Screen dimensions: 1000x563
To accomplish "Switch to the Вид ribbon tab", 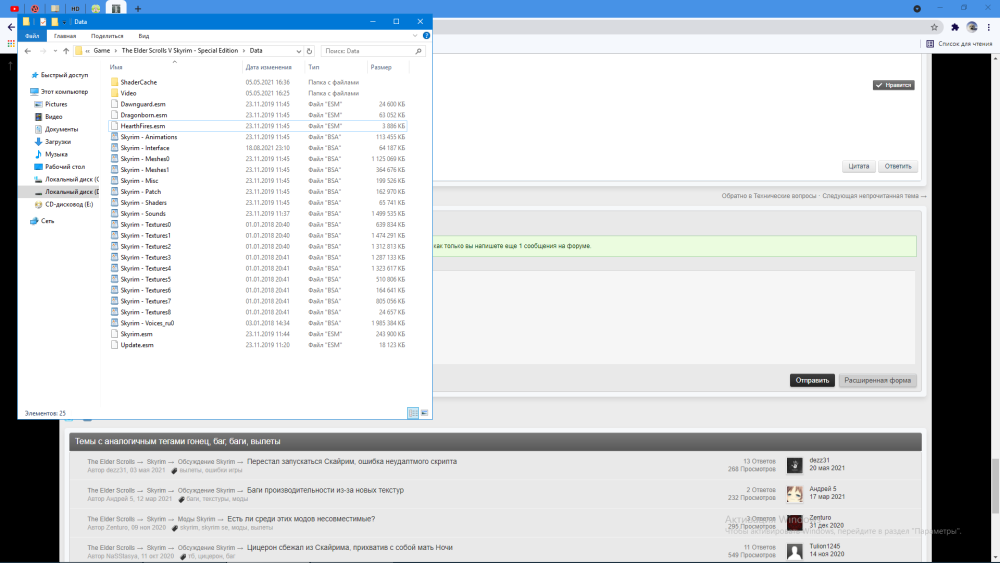I will pos(144,36).
